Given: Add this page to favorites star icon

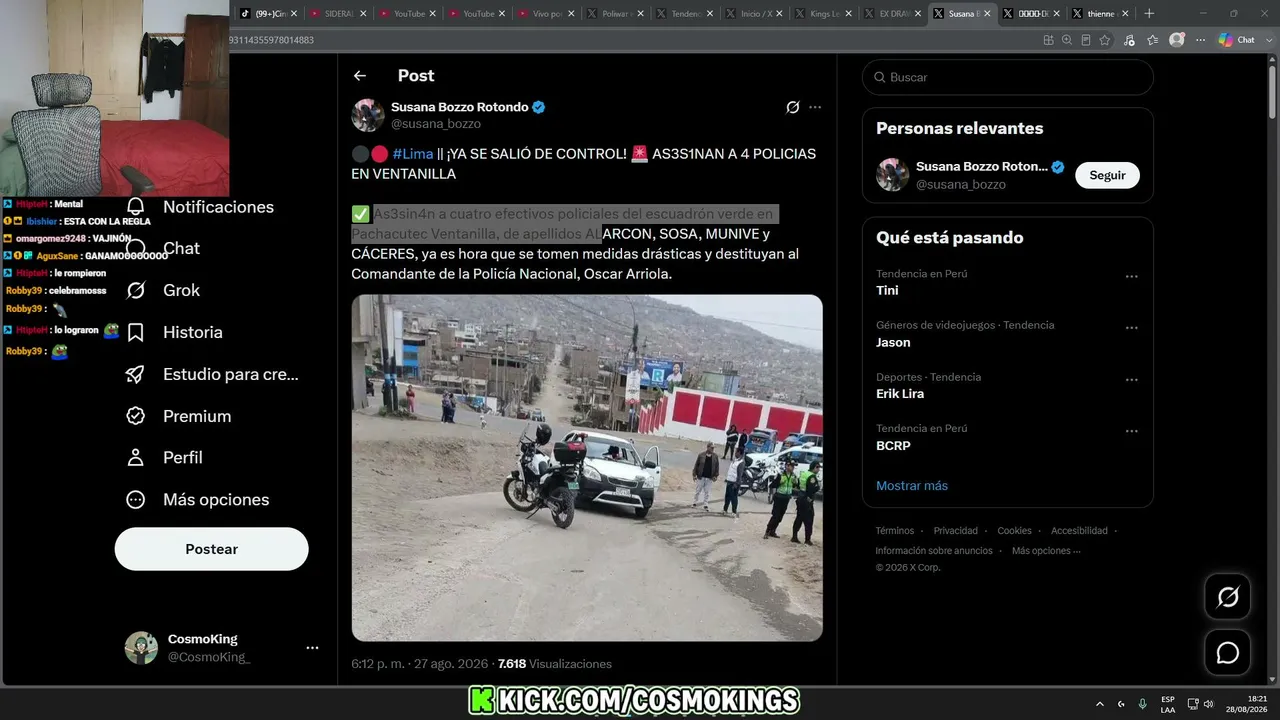Looking at the screenshot, I should (x=1105, y=40).
